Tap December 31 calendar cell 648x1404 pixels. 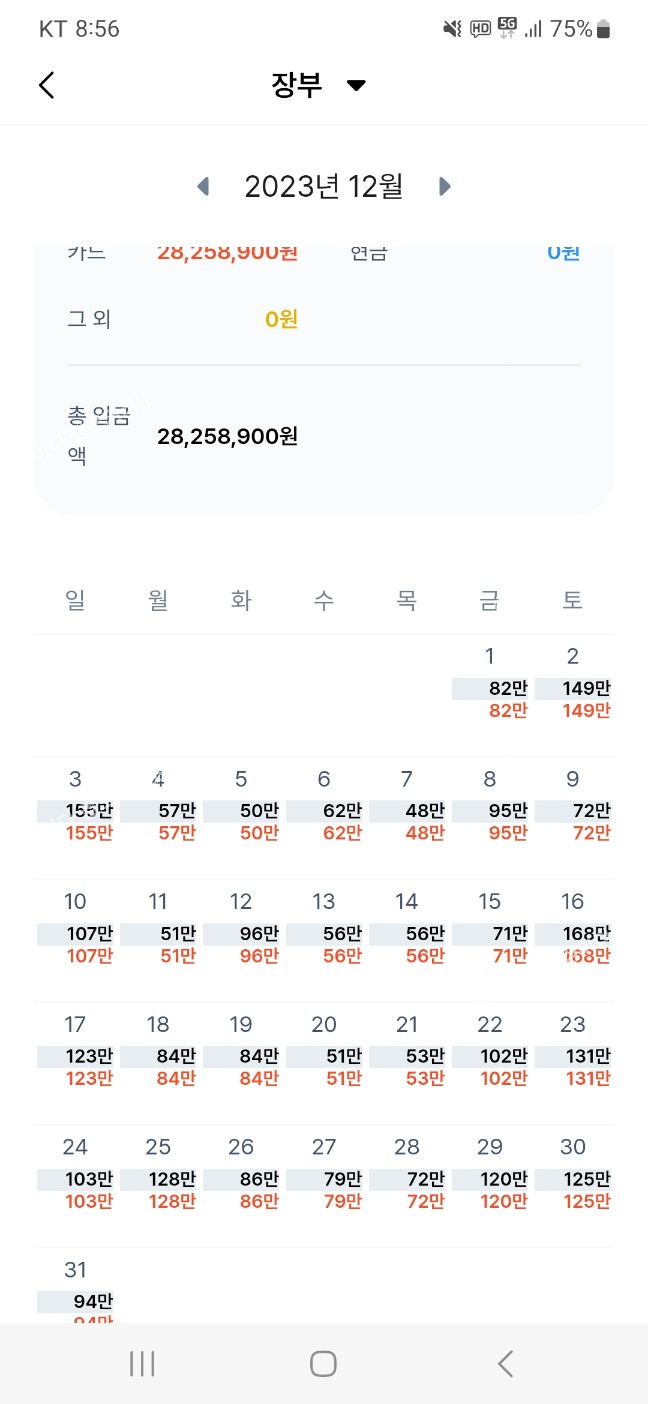(76, 1290)
